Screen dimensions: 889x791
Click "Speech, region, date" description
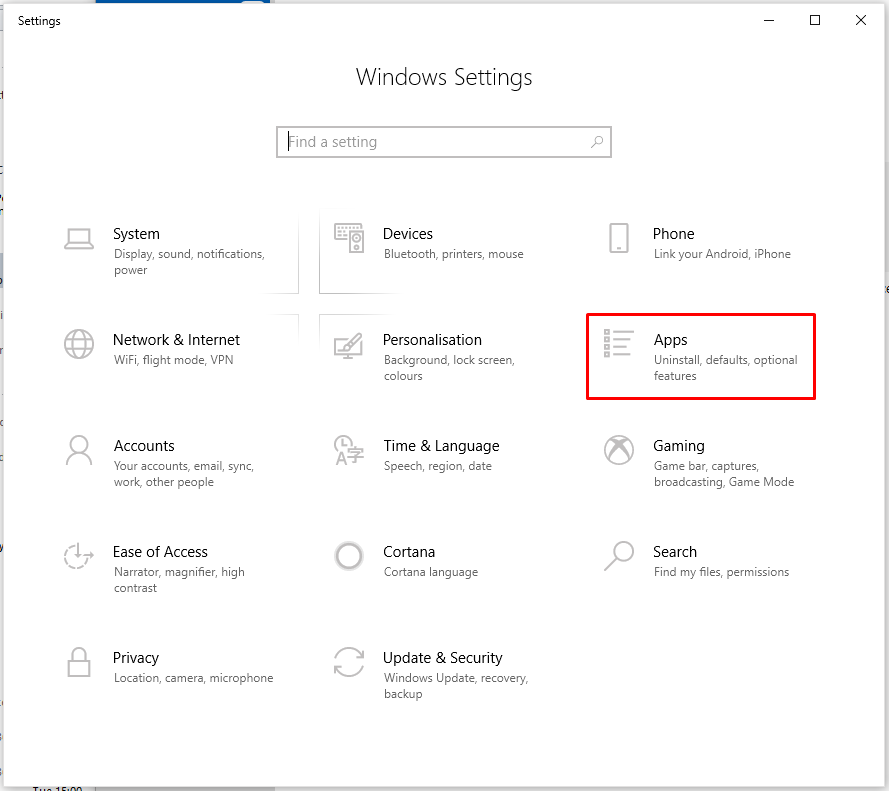tap(438, 466)
